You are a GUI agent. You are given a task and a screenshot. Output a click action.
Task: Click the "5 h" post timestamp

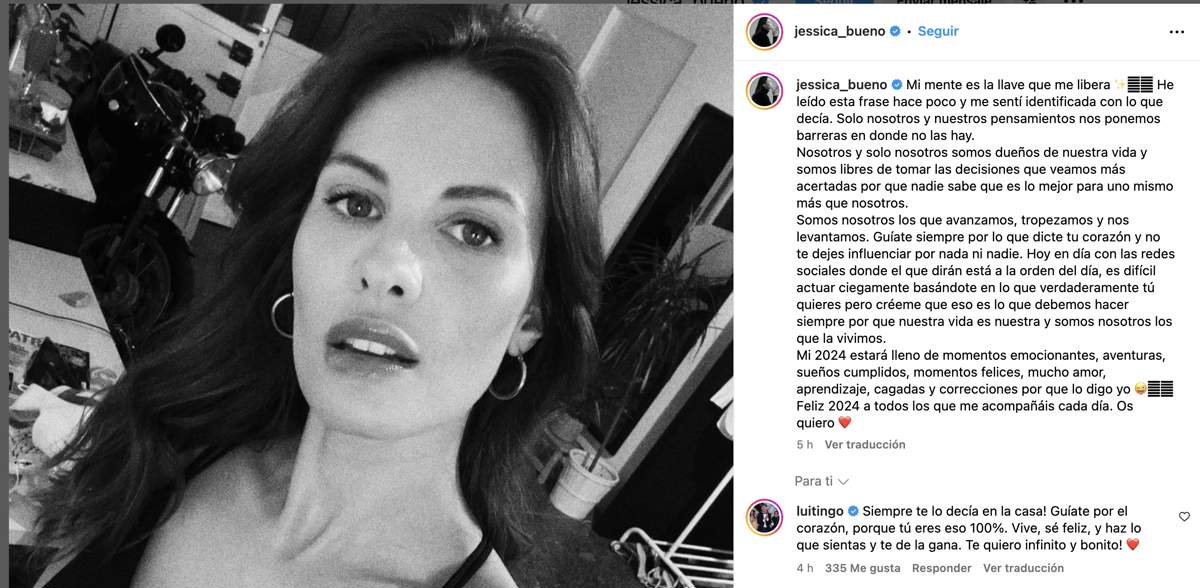pos(804,444)
